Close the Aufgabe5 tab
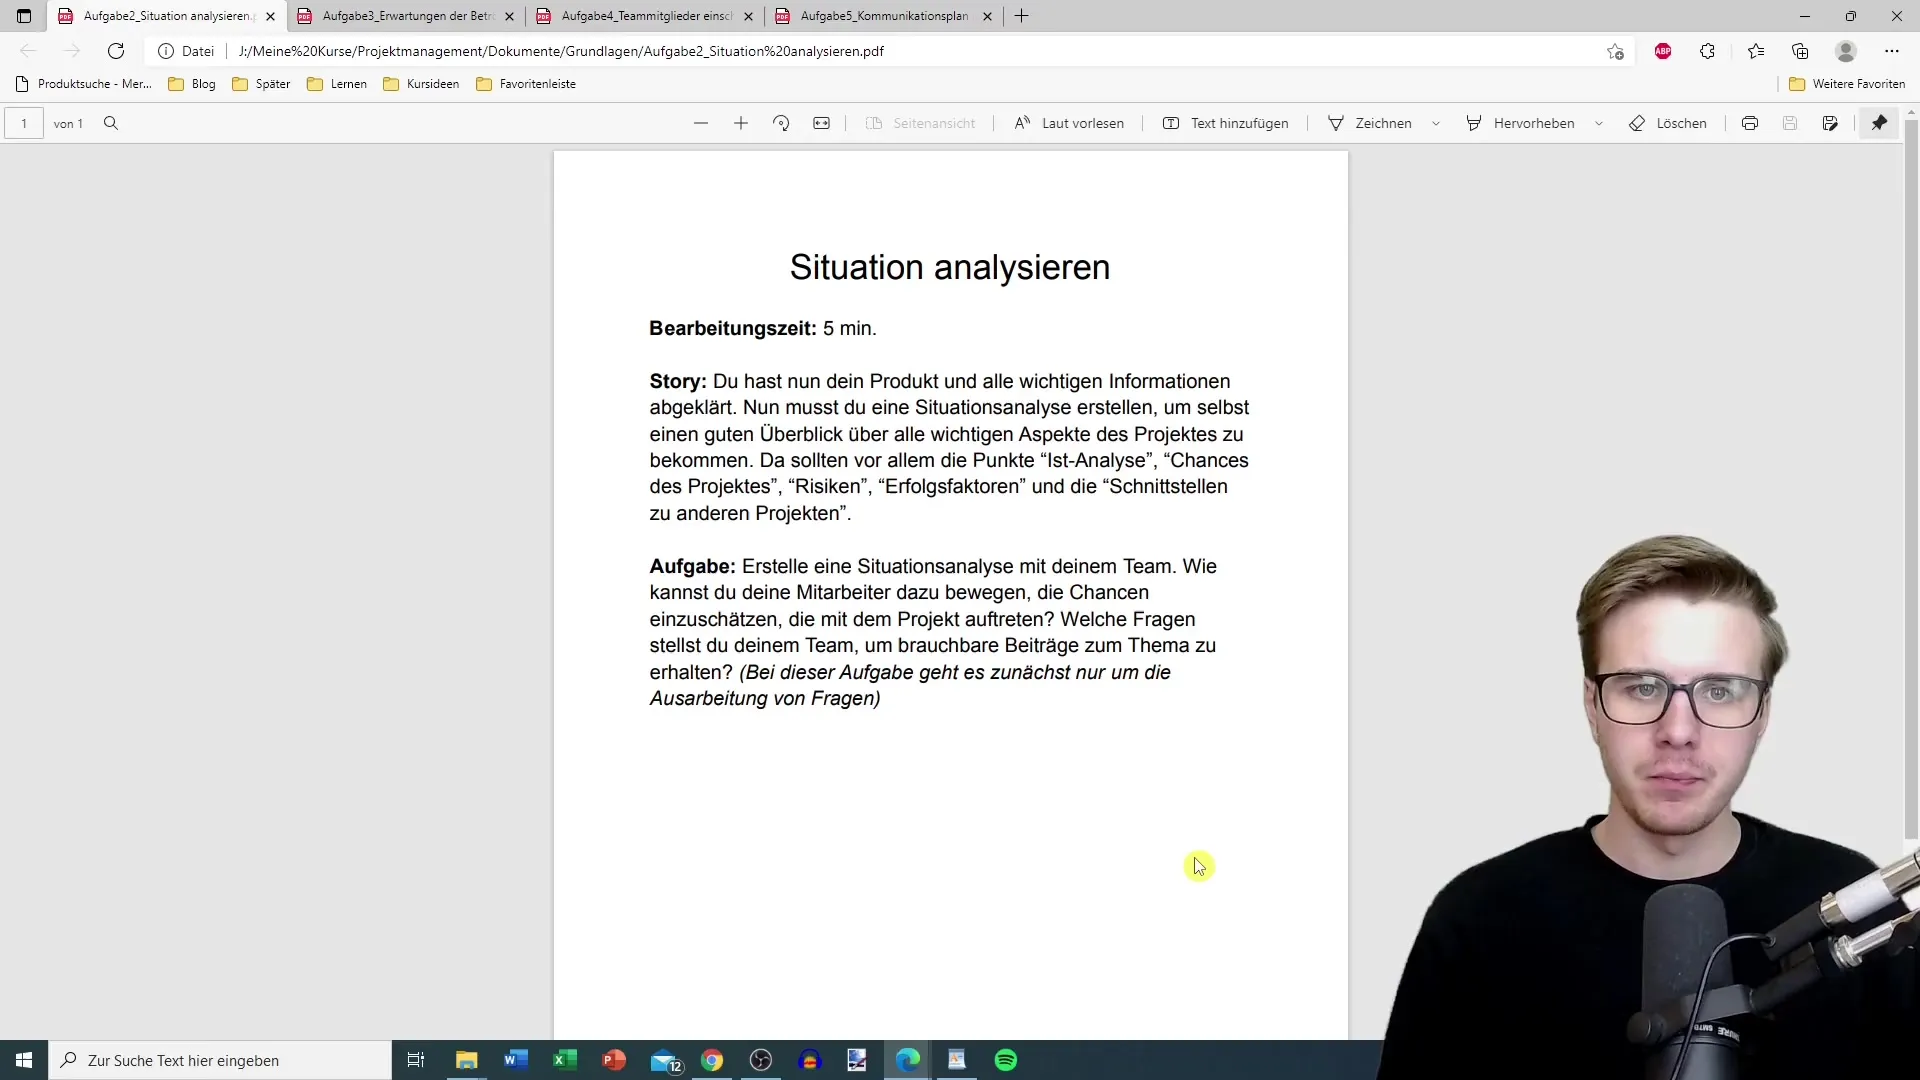The width and height of the screenshot is (1920, 1080). click(x=988, y=16)
